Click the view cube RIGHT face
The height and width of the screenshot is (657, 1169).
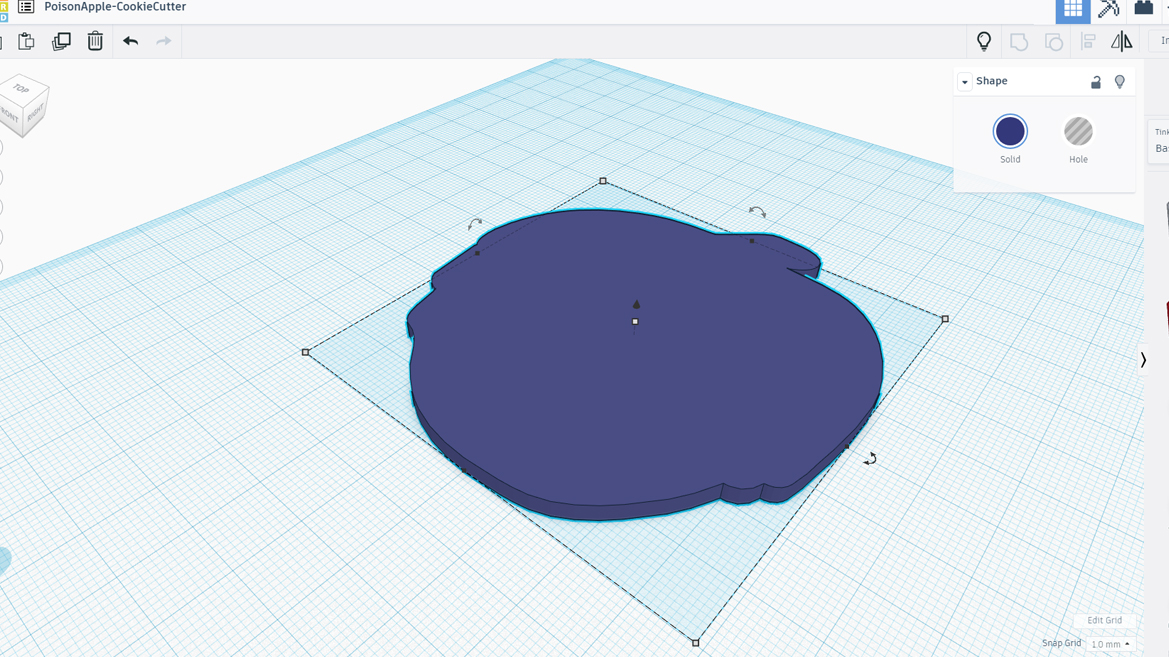36,113
